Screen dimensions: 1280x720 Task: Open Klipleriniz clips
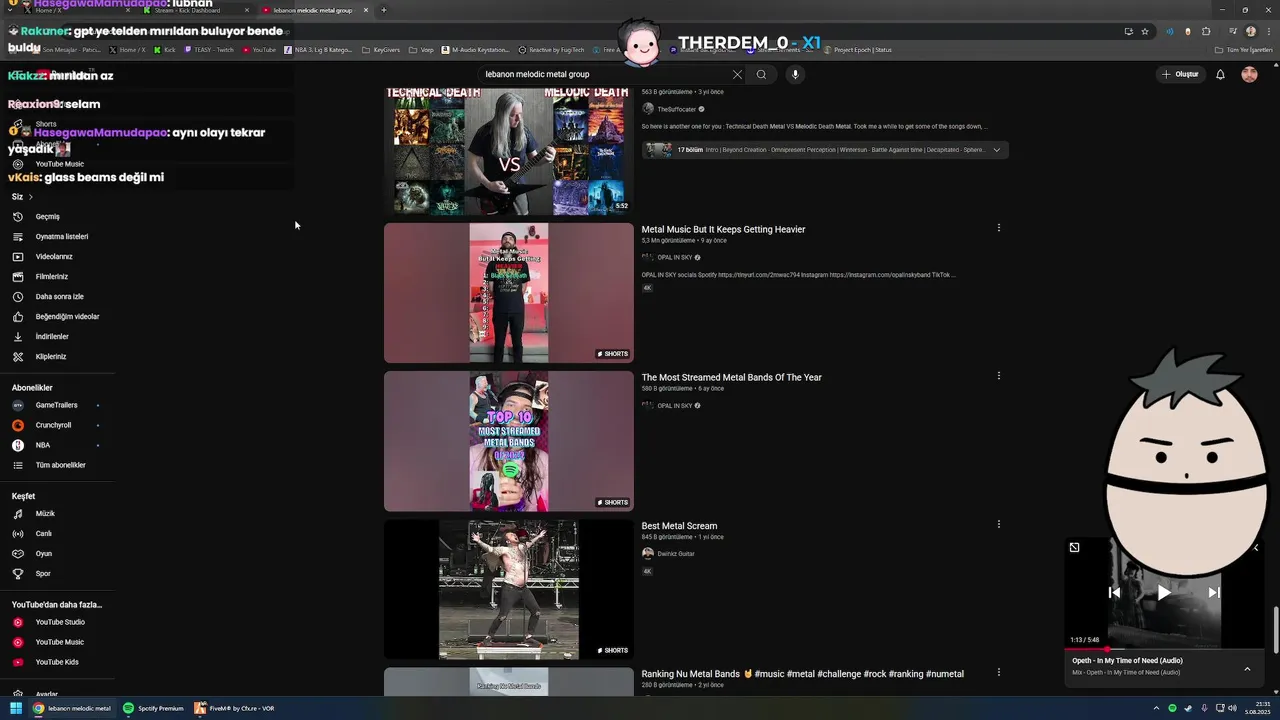click(51, 357)
